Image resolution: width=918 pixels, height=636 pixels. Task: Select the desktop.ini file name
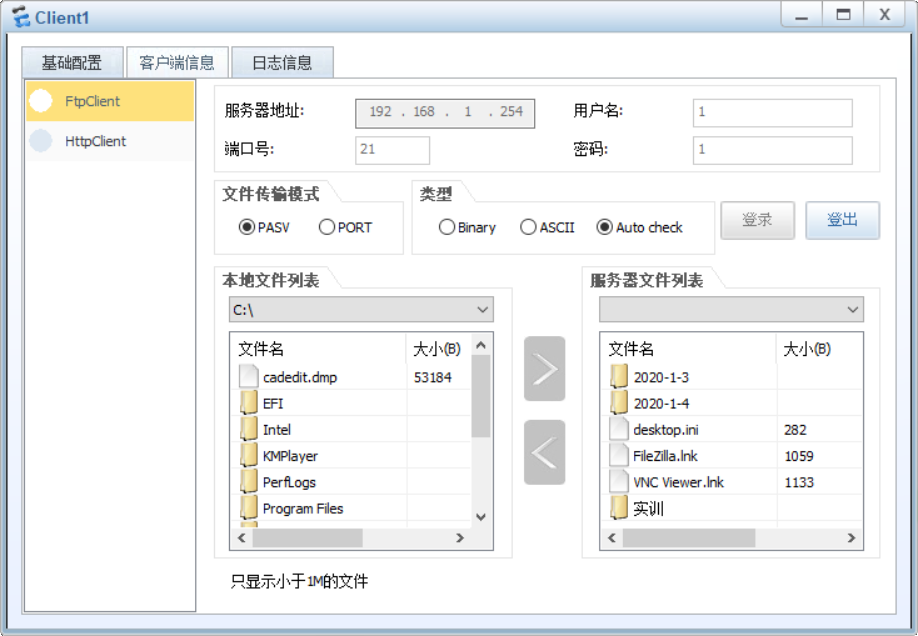click(666, 430)
